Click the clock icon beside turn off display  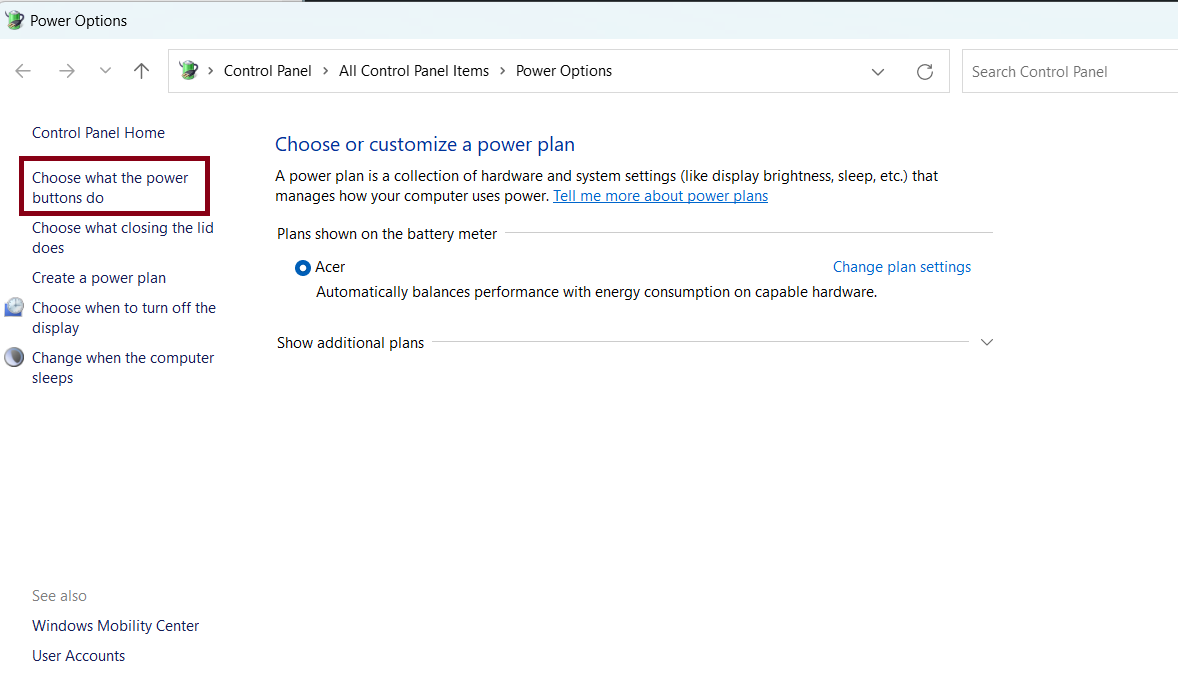14,308
